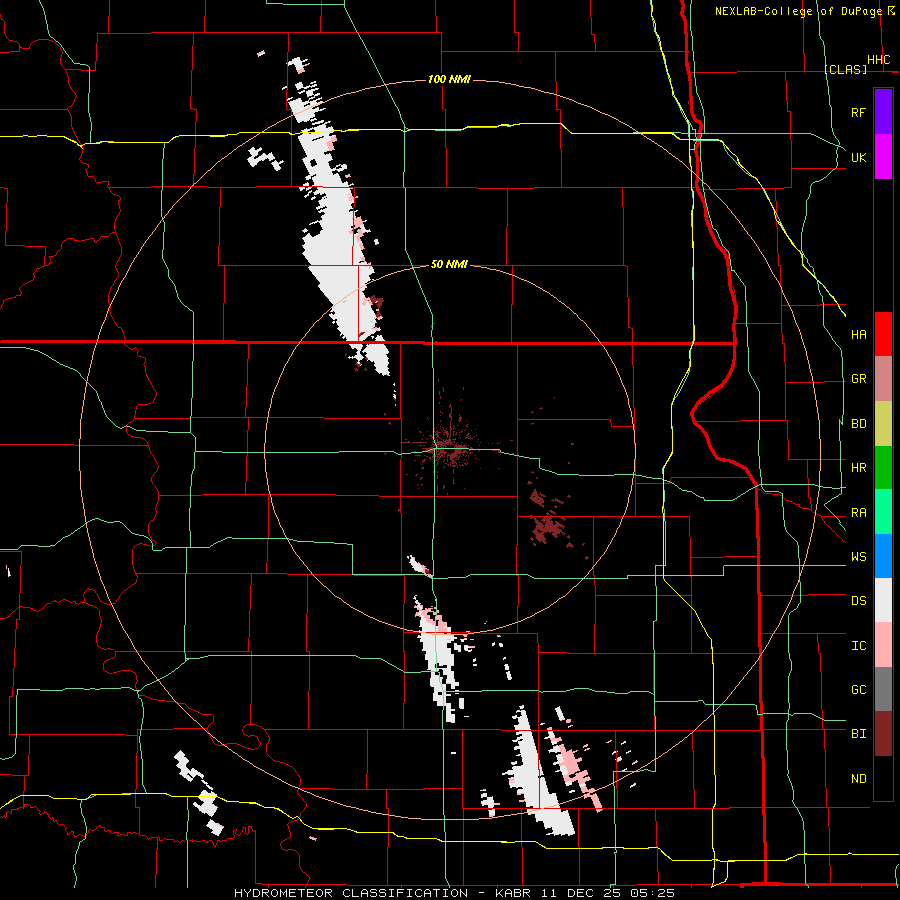
Task: Select the GC gray legend swatch
Action: click(x=883, y=689)
